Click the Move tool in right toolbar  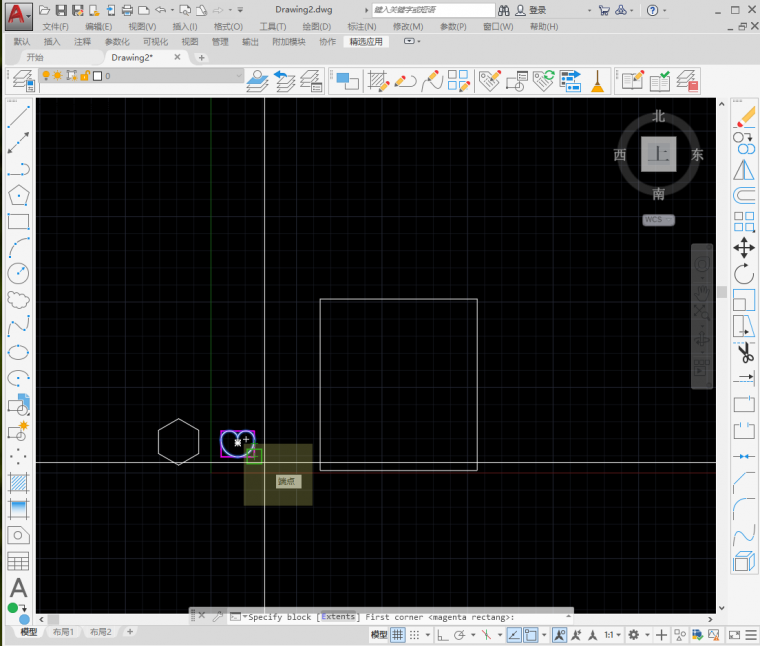tap(744, 247)
